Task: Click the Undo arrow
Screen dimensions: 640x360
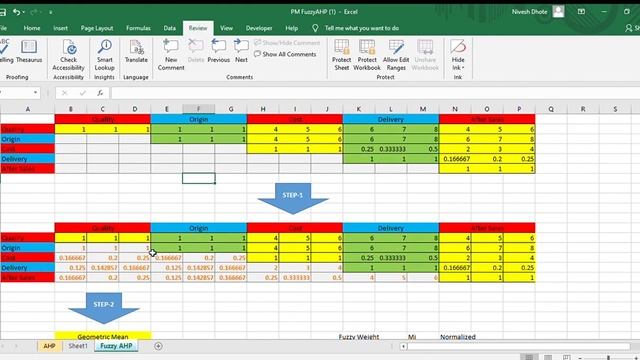Action: (16, 12)
